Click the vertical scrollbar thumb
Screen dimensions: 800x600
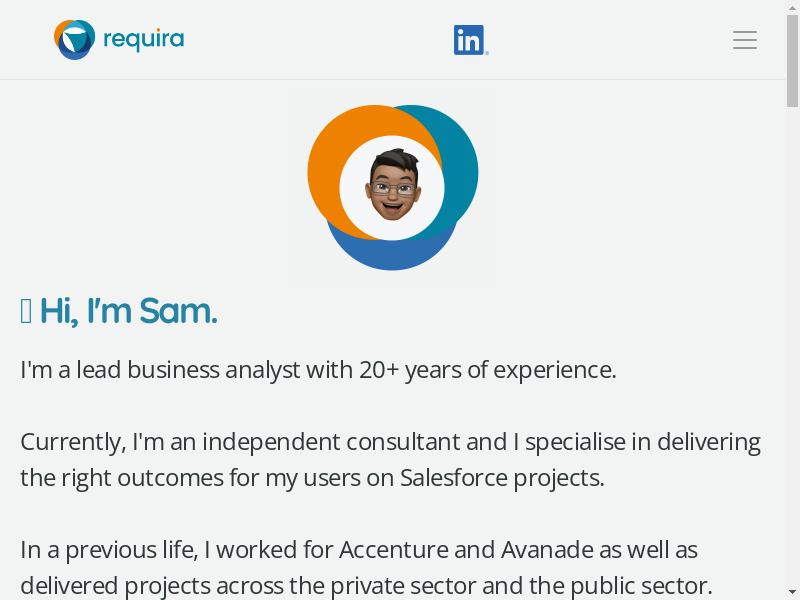tap(792, 62)
